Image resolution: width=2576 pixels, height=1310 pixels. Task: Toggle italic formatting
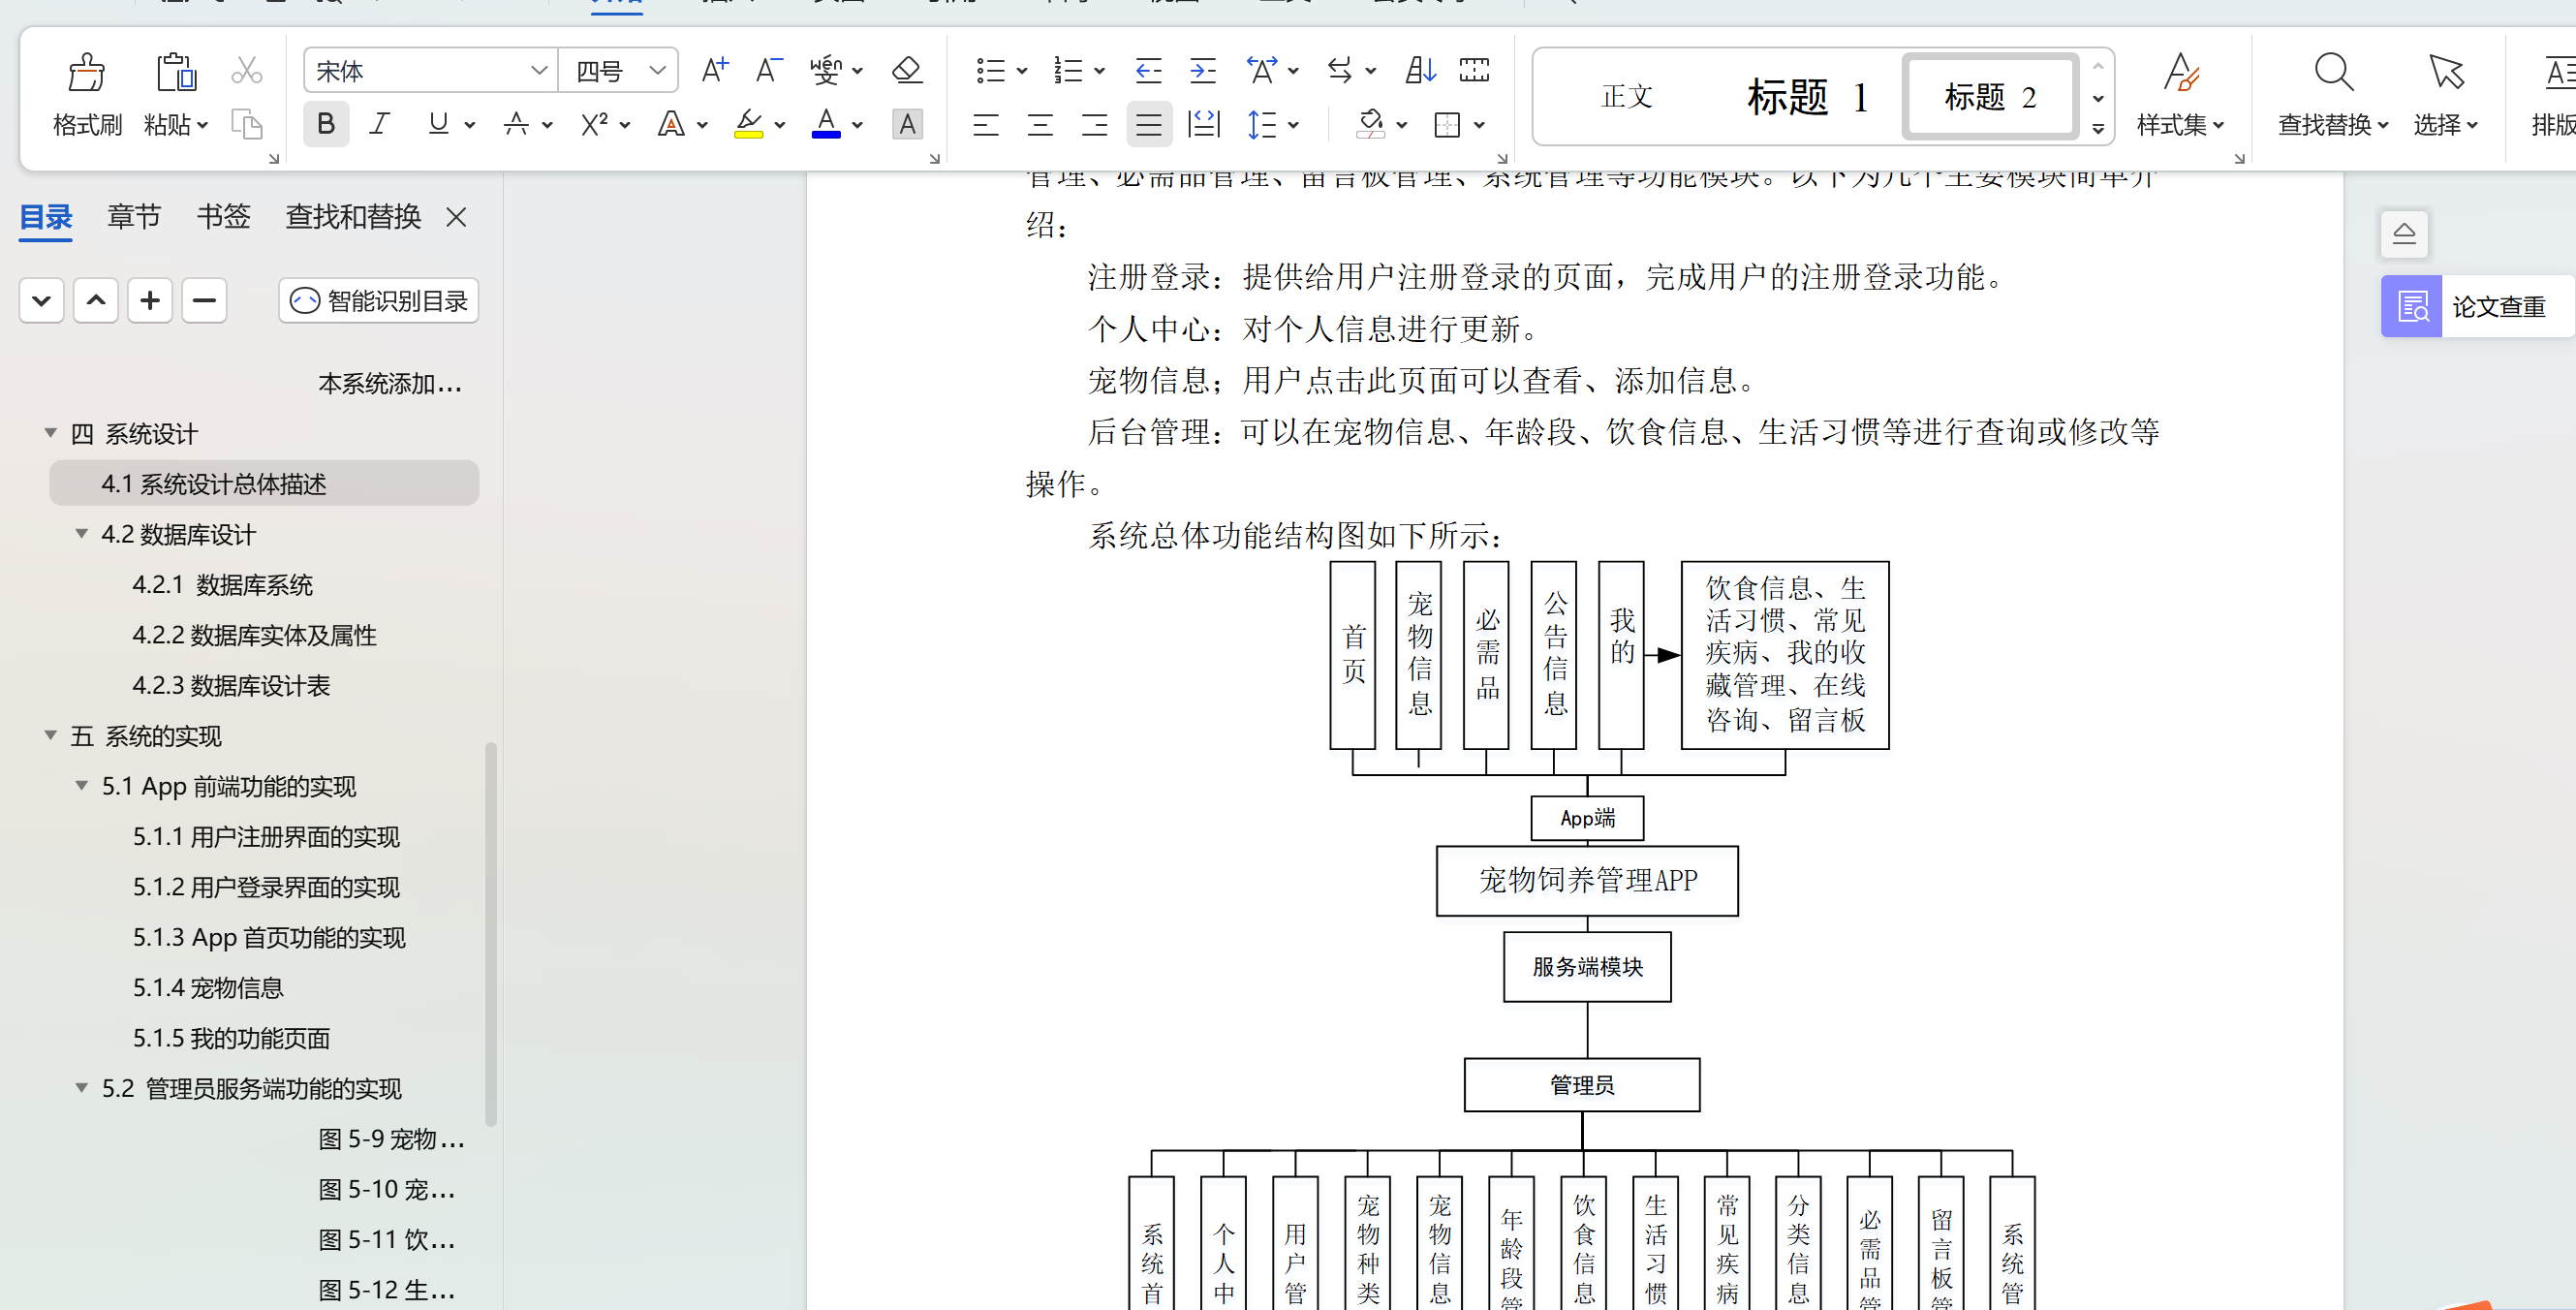[x=379, y=124]
